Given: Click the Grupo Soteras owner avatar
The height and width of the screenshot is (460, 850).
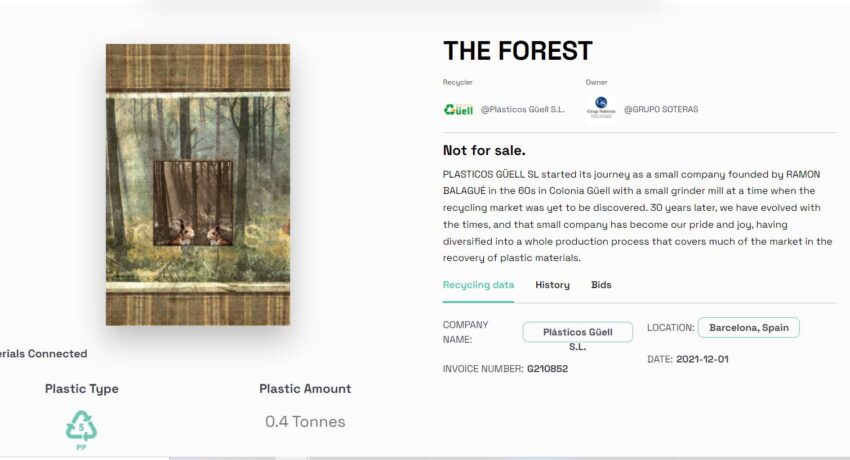Looking at the screenshot, I should click(601, 107).
